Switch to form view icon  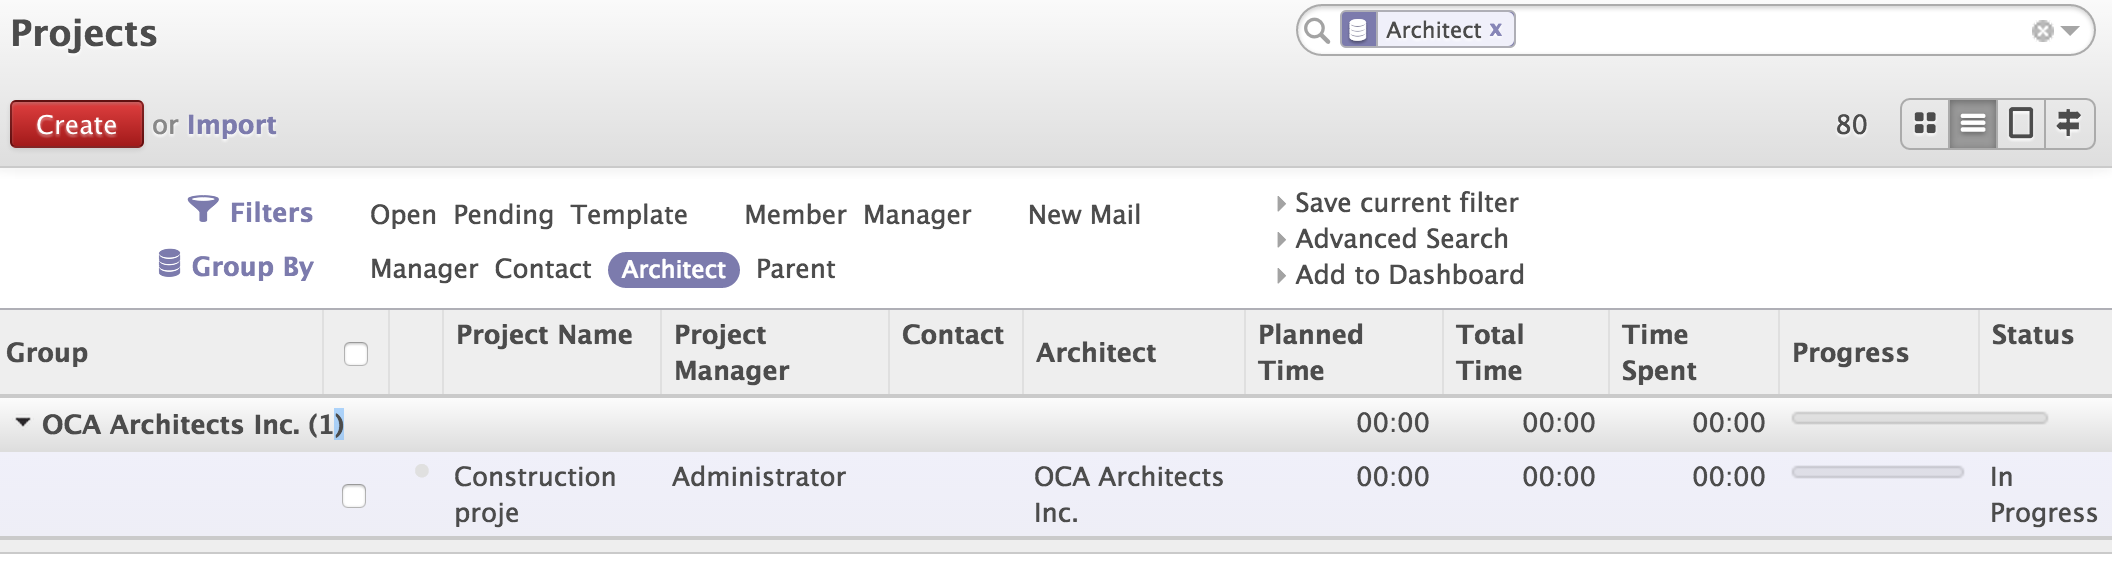(x=2021, y=124)
